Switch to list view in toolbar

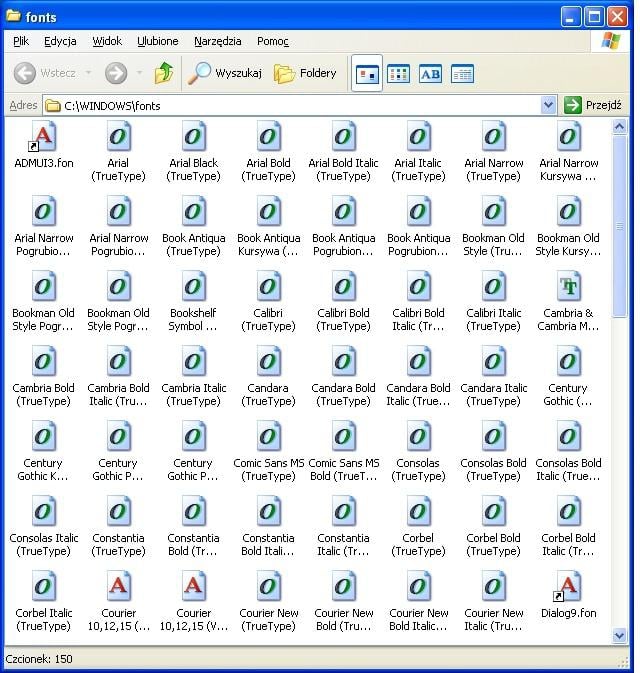[399, 73]
